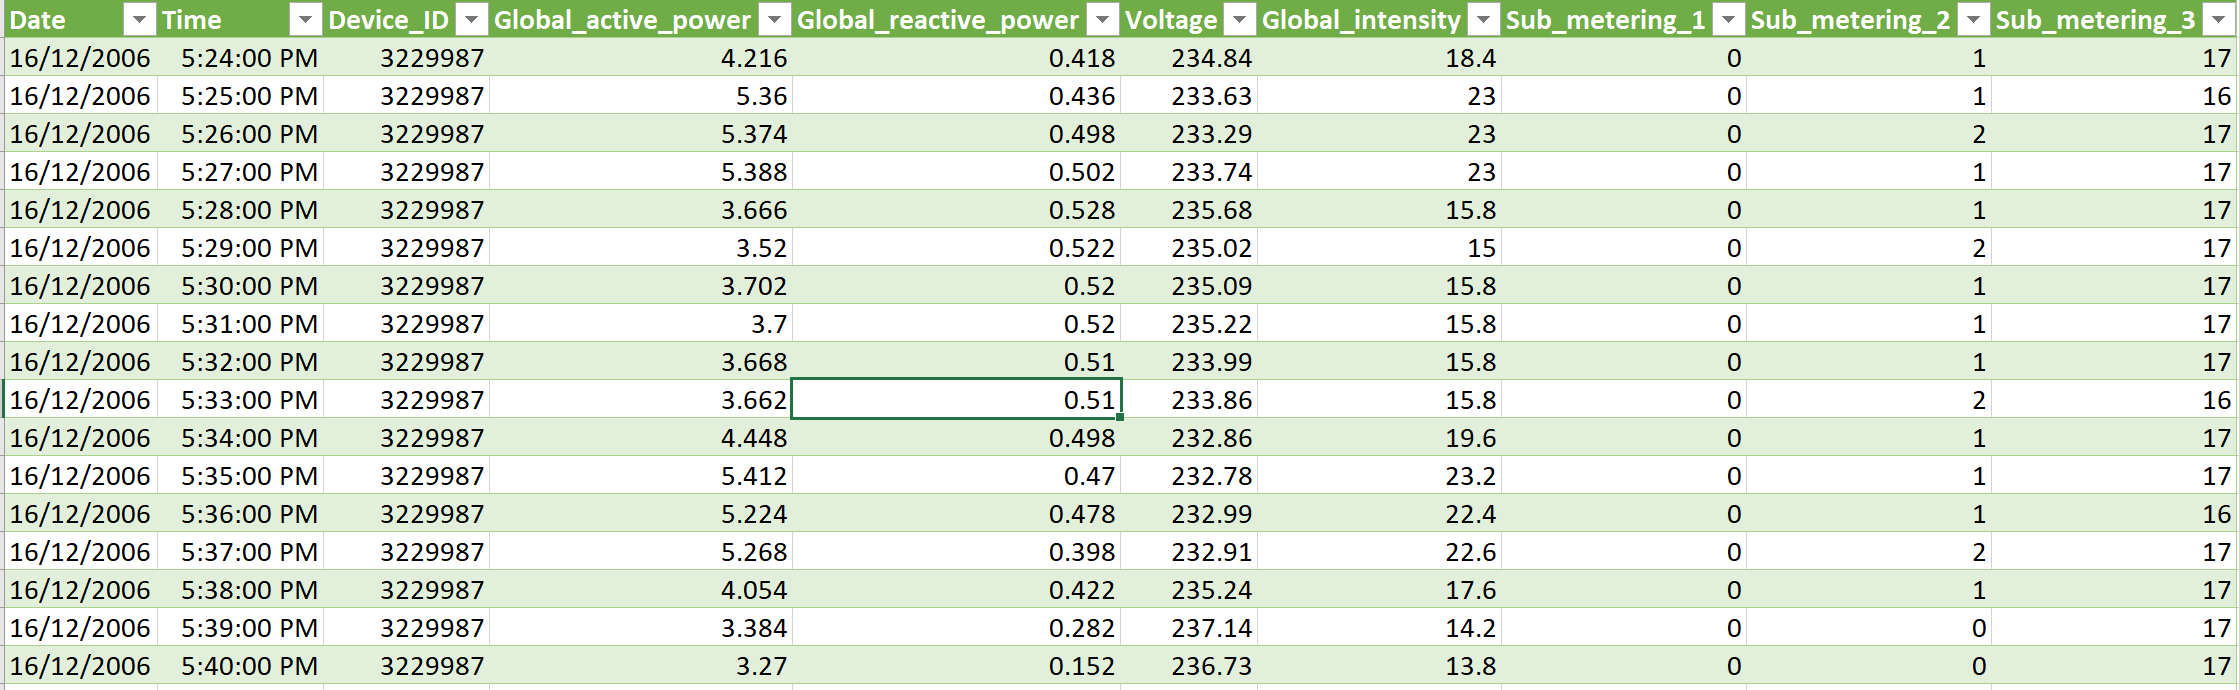Select active power value 5.388
This screenshot has width=2239, height=690.
tap(640, 172)
